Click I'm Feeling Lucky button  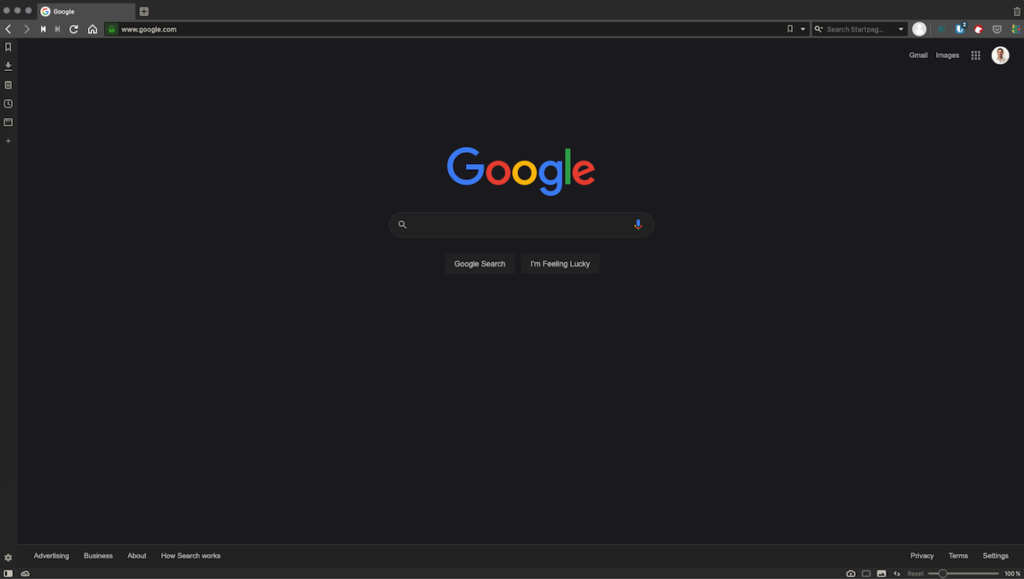560,264
